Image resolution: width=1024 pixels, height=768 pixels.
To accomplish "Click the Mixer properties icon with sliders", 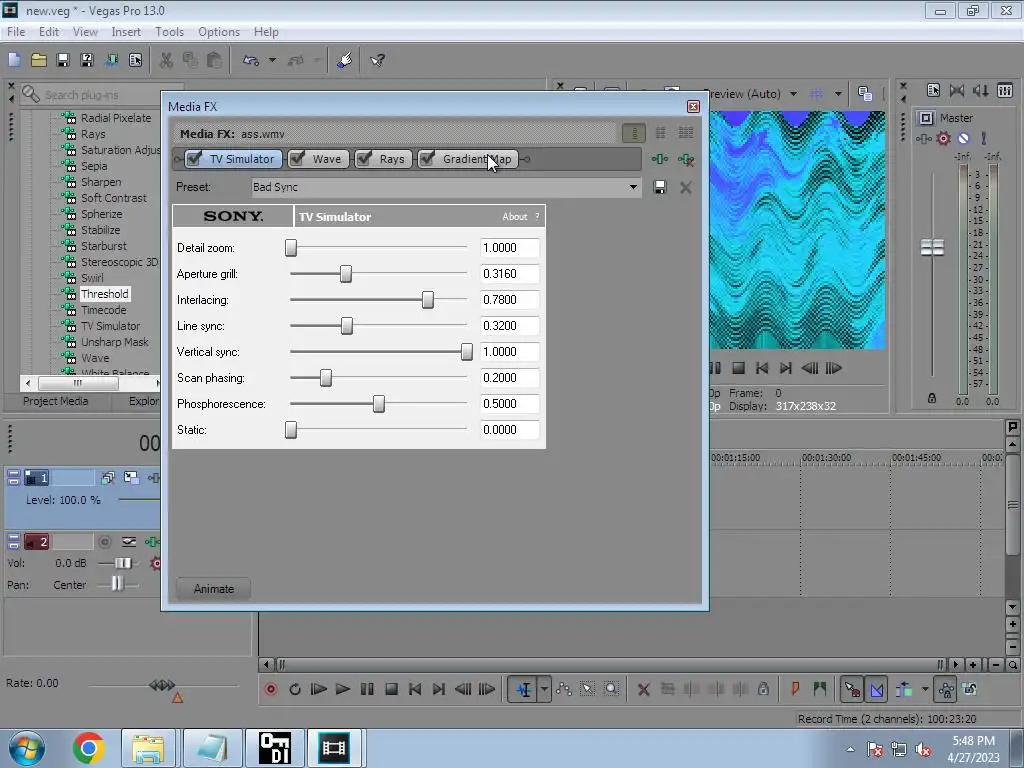I will 1004,90.
